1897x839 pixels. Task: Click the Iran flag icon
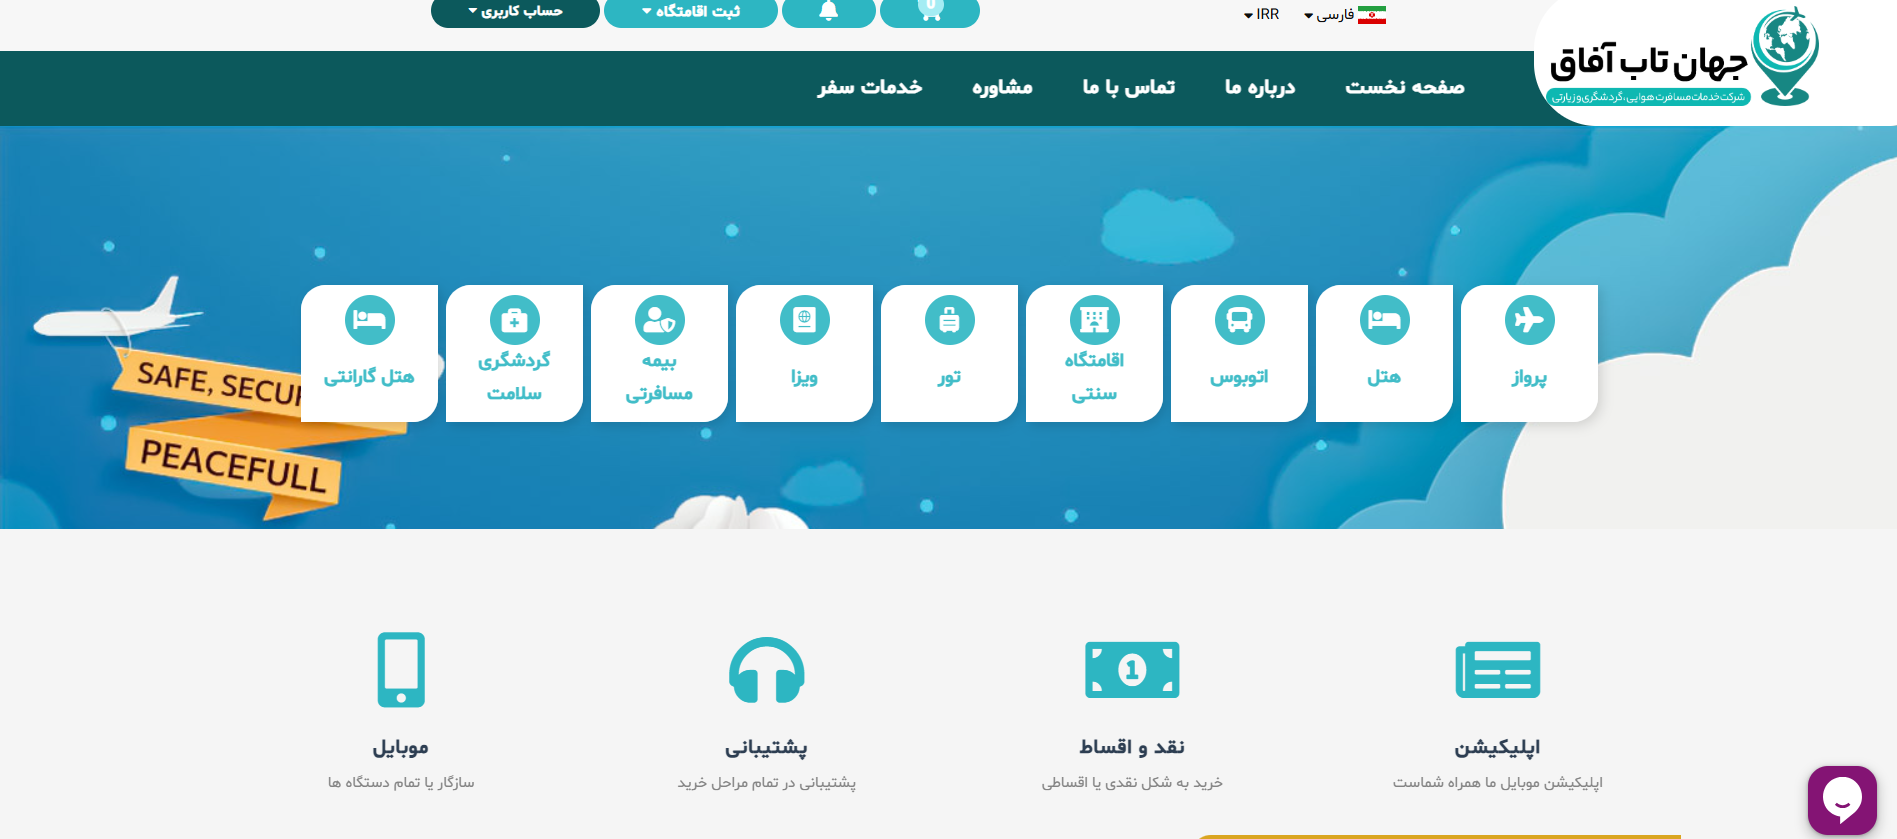point(1372,14)
